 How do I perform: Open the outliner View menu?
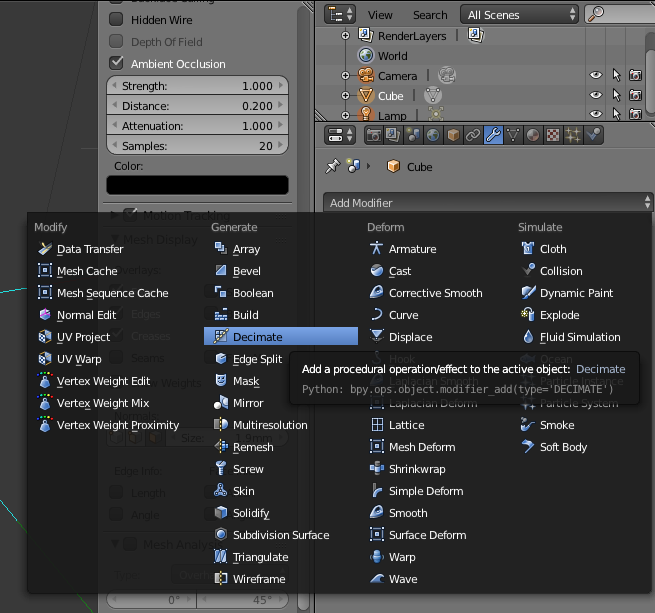(380, 15)
